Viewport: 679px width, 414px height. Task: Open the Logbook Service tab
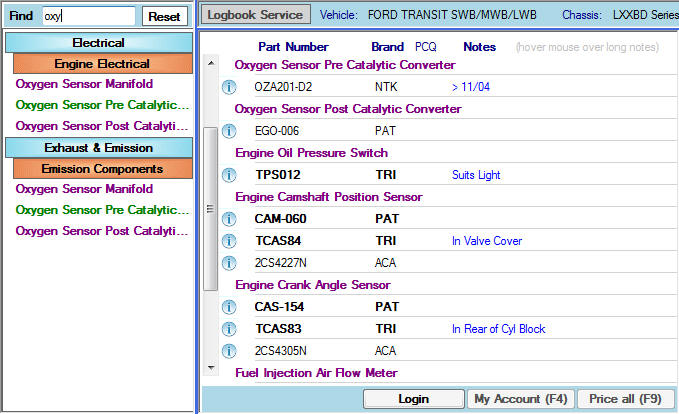[x=256, y=15]
